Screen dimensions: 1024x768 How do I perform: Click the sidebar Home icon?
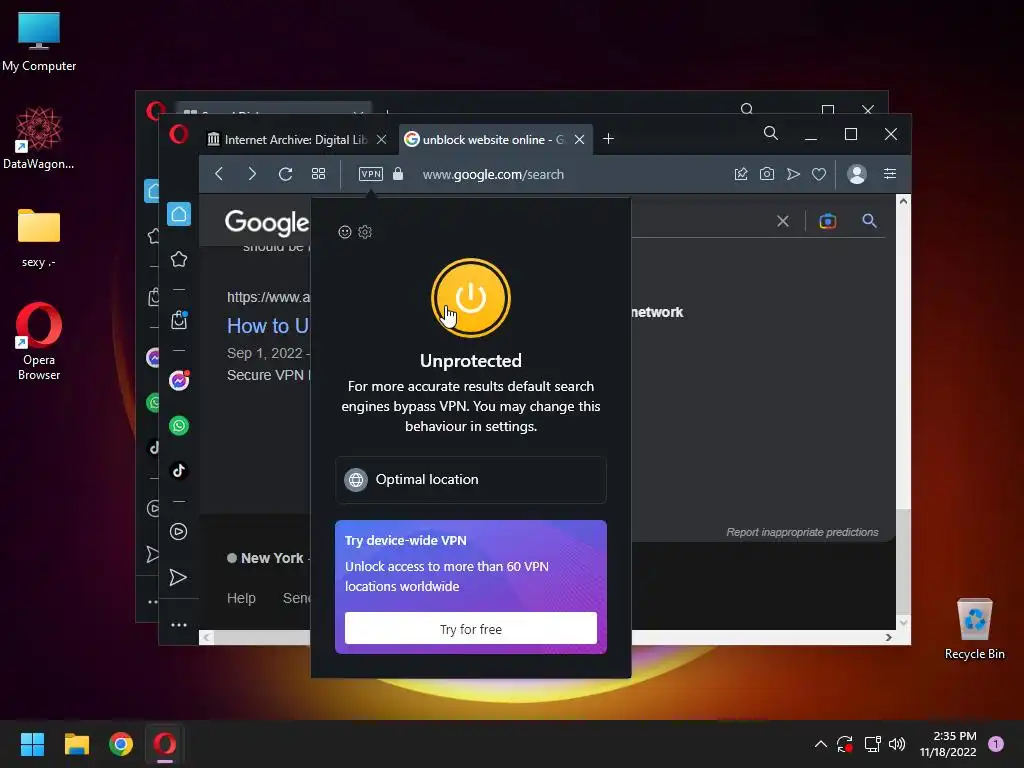pyautogui.click(x=179, y=214)
